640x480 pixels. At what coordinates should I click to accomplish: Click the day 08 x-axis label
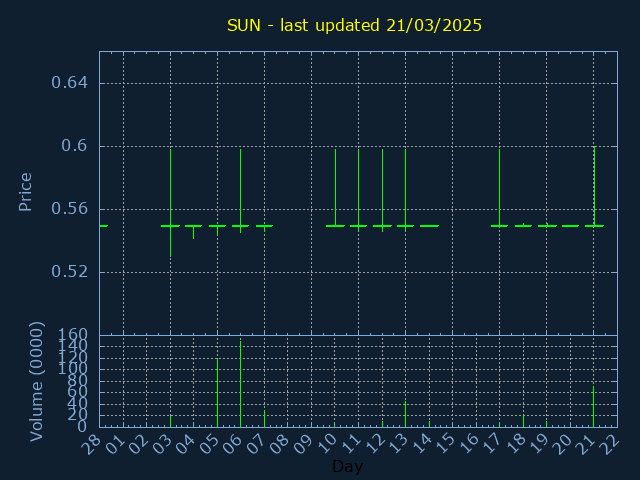pyautogui.click(x=279, y=444)
